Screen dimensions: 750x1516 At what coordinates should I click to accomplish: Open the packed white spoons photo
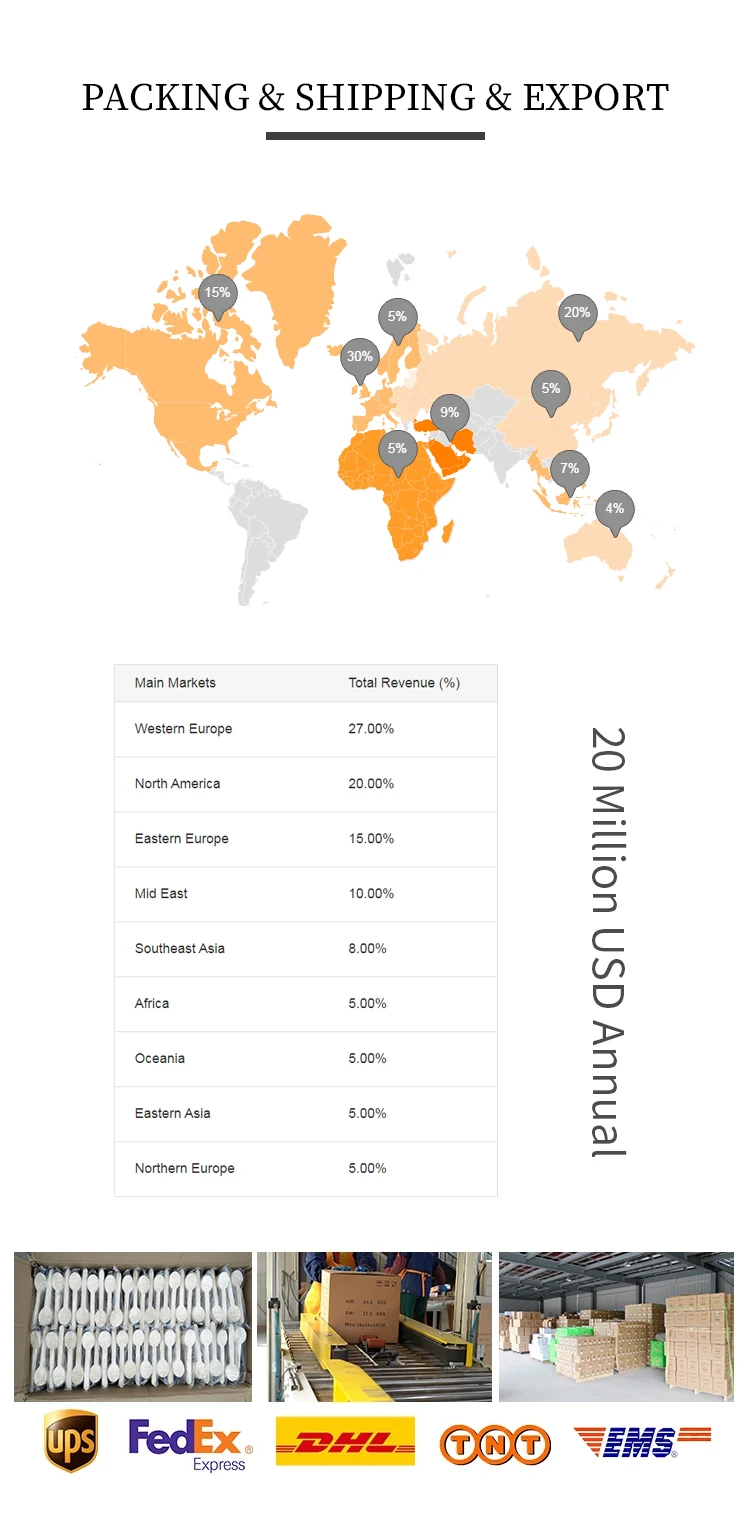point(133,1326)
